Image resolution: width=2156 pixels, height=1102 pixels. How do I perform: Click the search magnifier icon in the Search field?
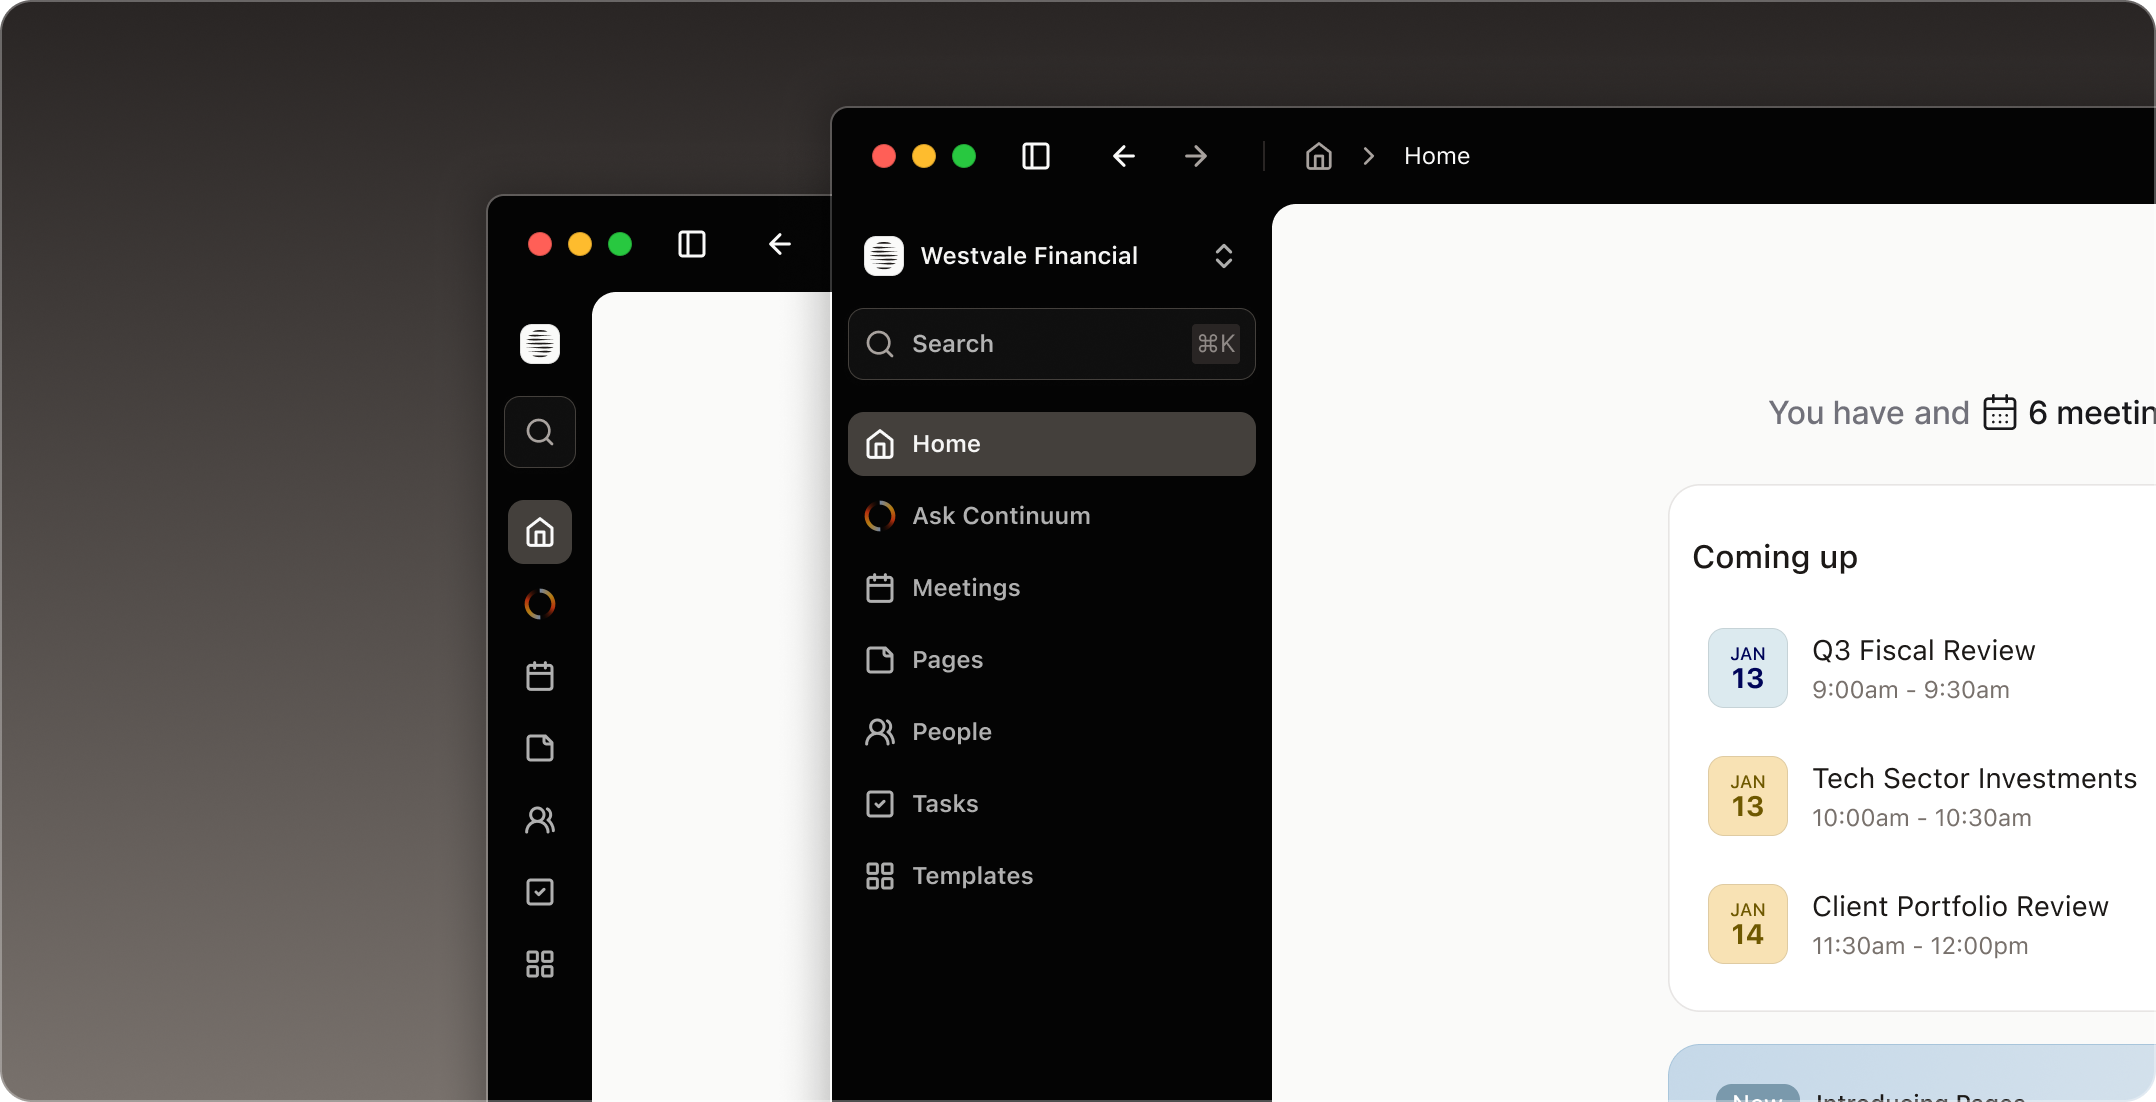(x=880, y=344)
